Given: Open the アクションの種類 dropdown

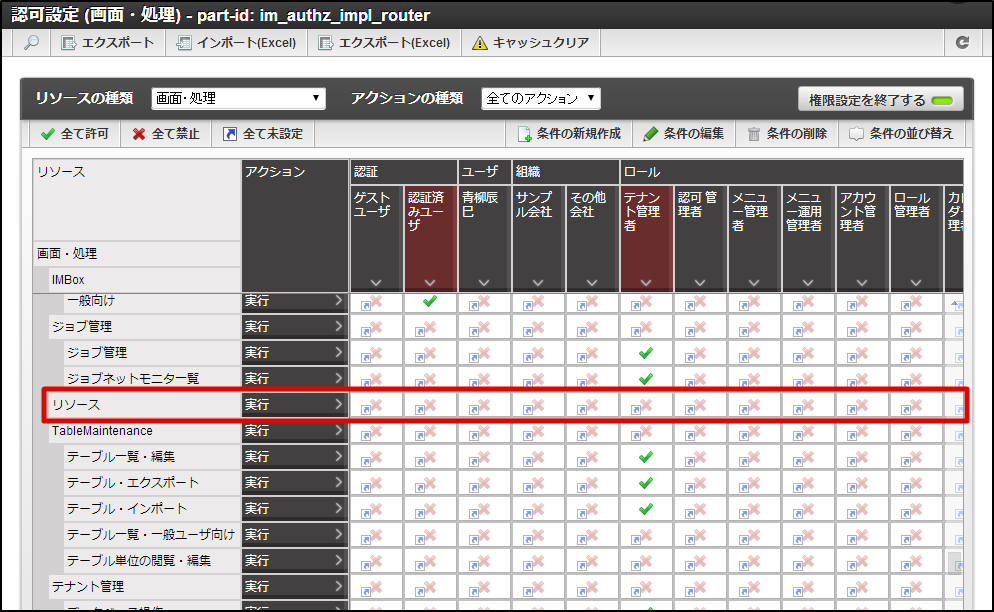Looking at the screenshot, I should coord(540,98).
